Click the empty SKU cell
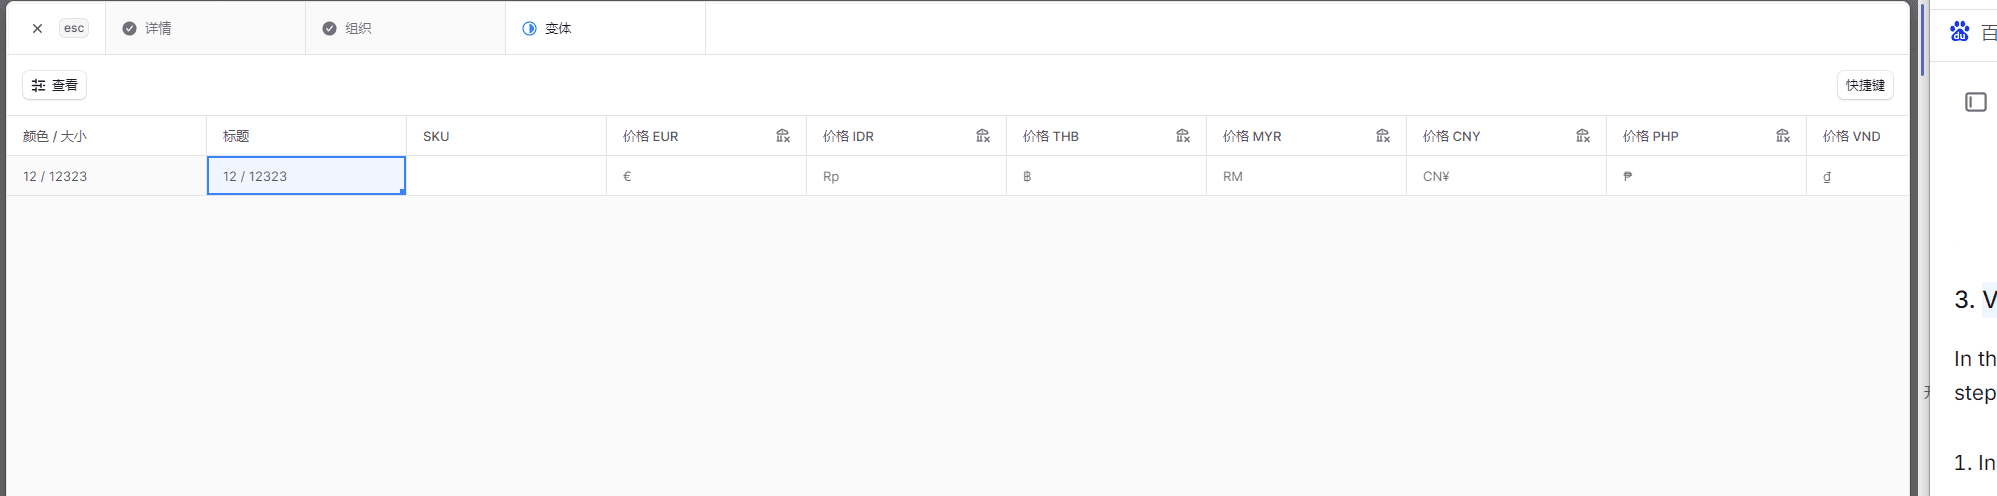 click(506, 176)
